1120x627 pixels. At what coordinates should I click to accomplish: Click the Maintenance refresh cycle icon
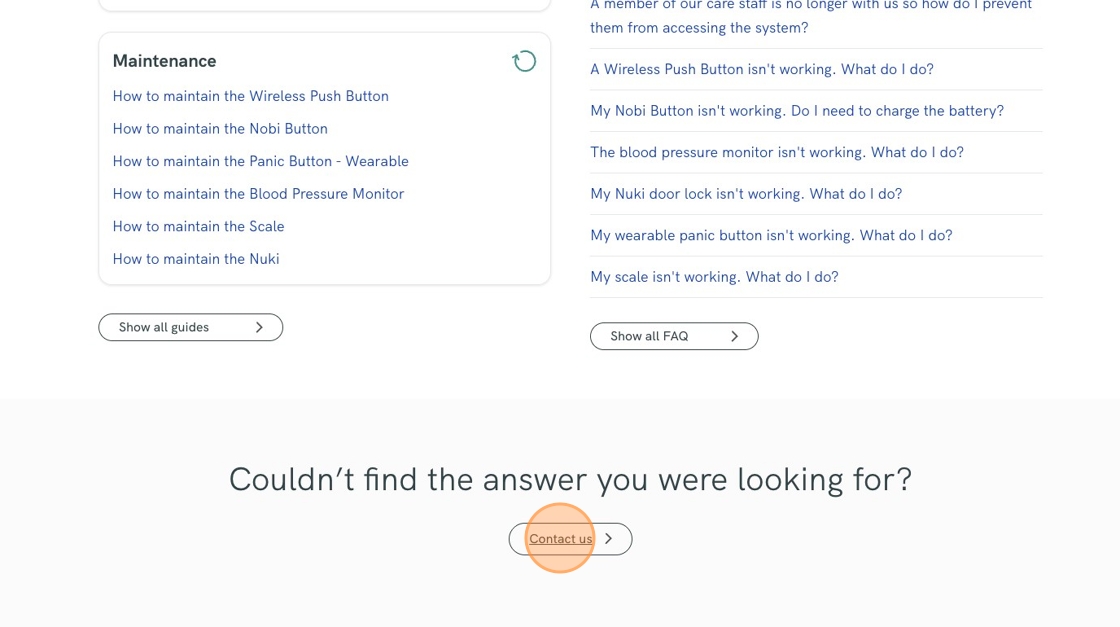pyautogui.click(x=524, y=62)
